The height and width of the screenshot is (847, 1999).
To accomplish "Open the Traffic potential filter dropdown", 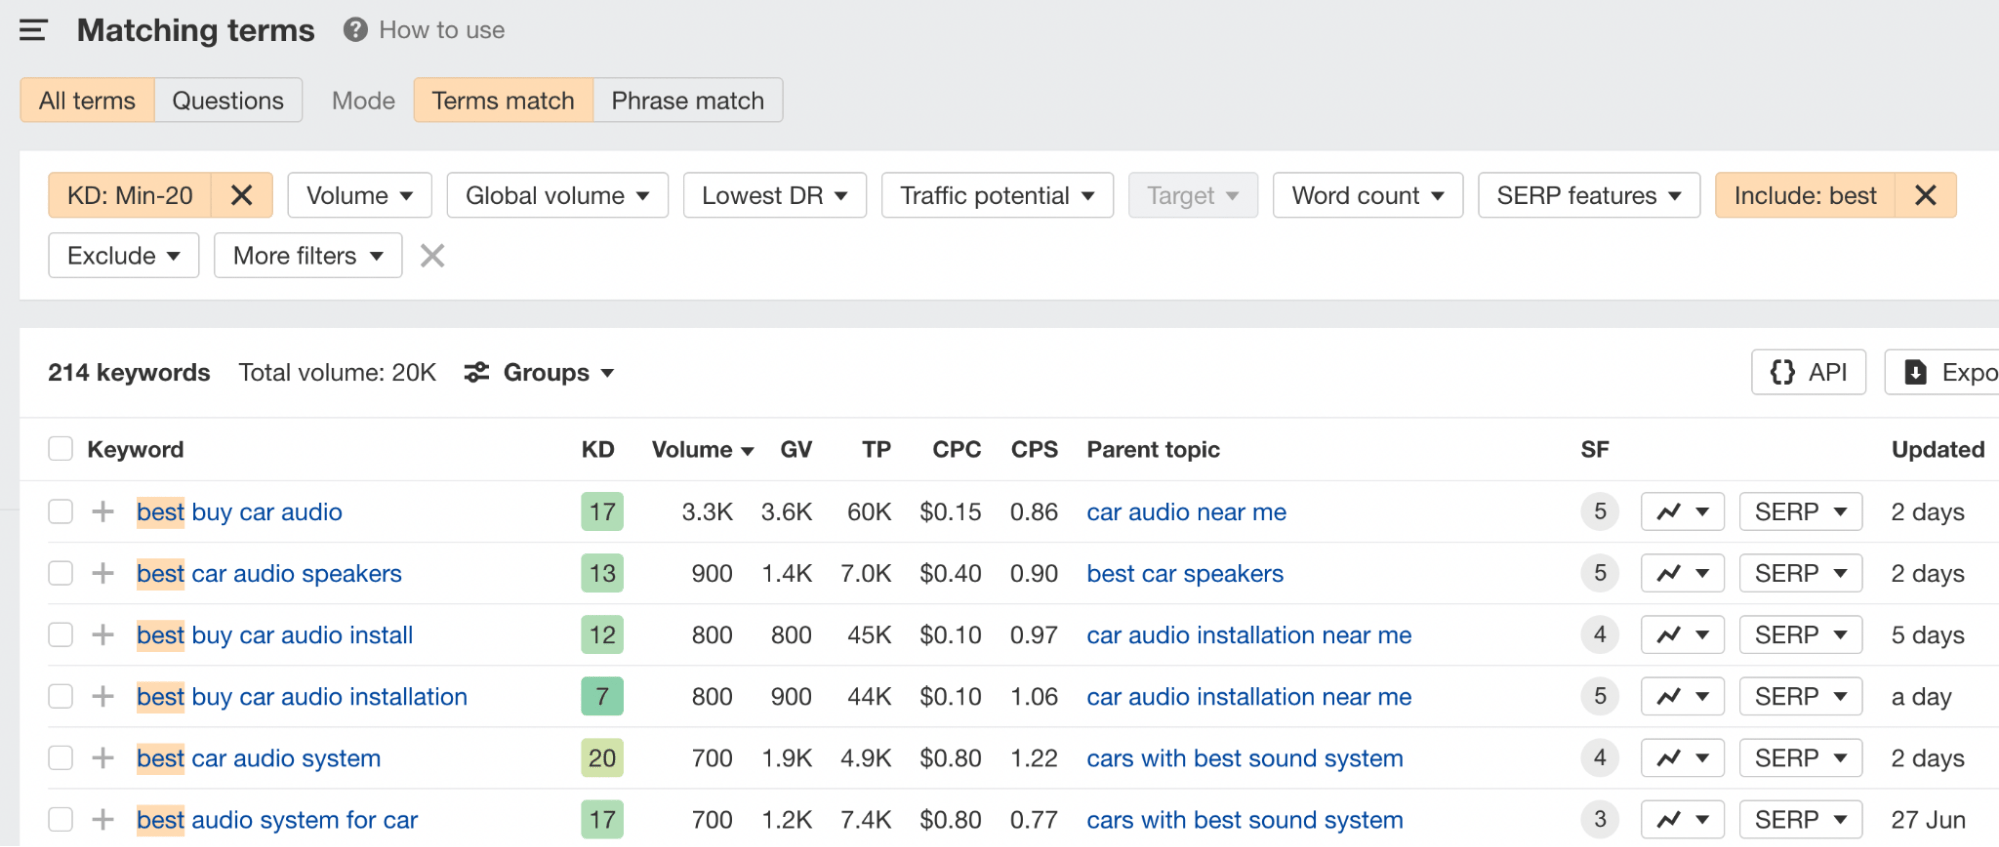I will click(997, 195).
